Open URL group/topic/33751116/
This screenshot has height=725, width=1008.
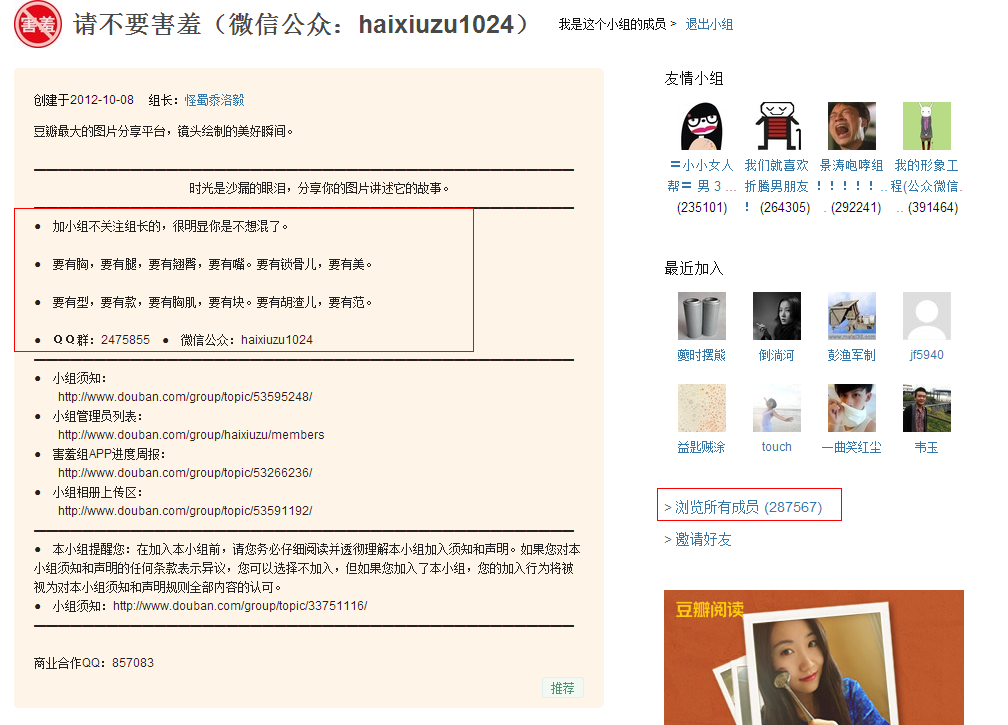(x=240, y=605)
